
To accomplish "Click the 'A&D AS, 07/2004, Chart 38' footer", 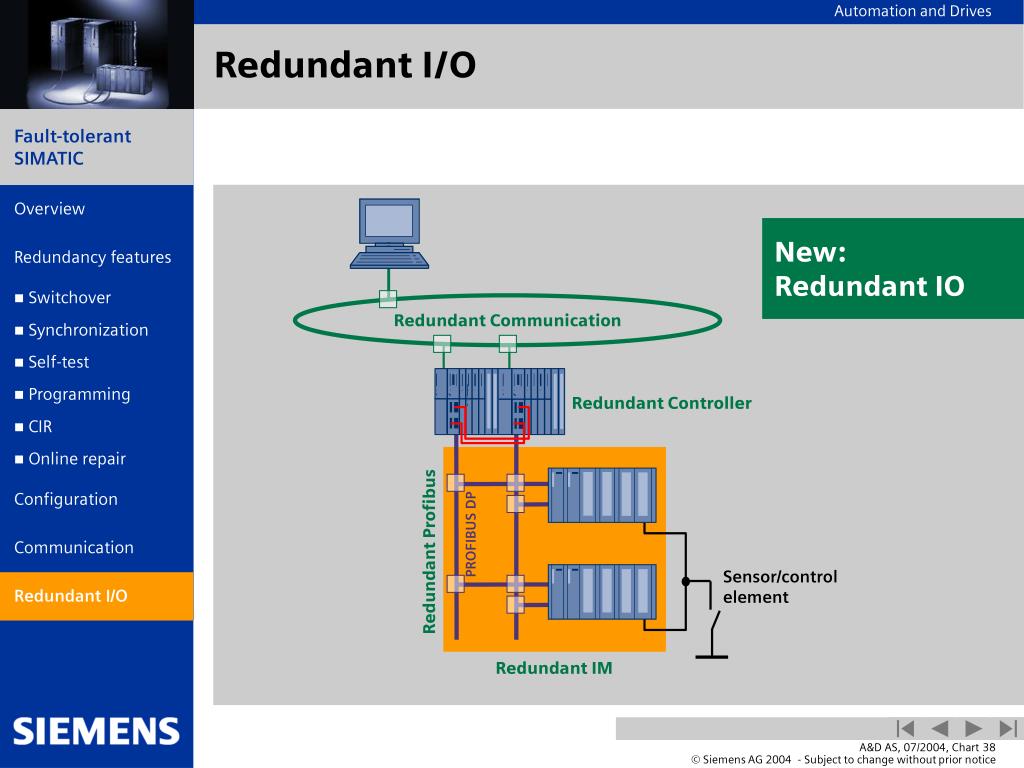I will coord(927,747).
